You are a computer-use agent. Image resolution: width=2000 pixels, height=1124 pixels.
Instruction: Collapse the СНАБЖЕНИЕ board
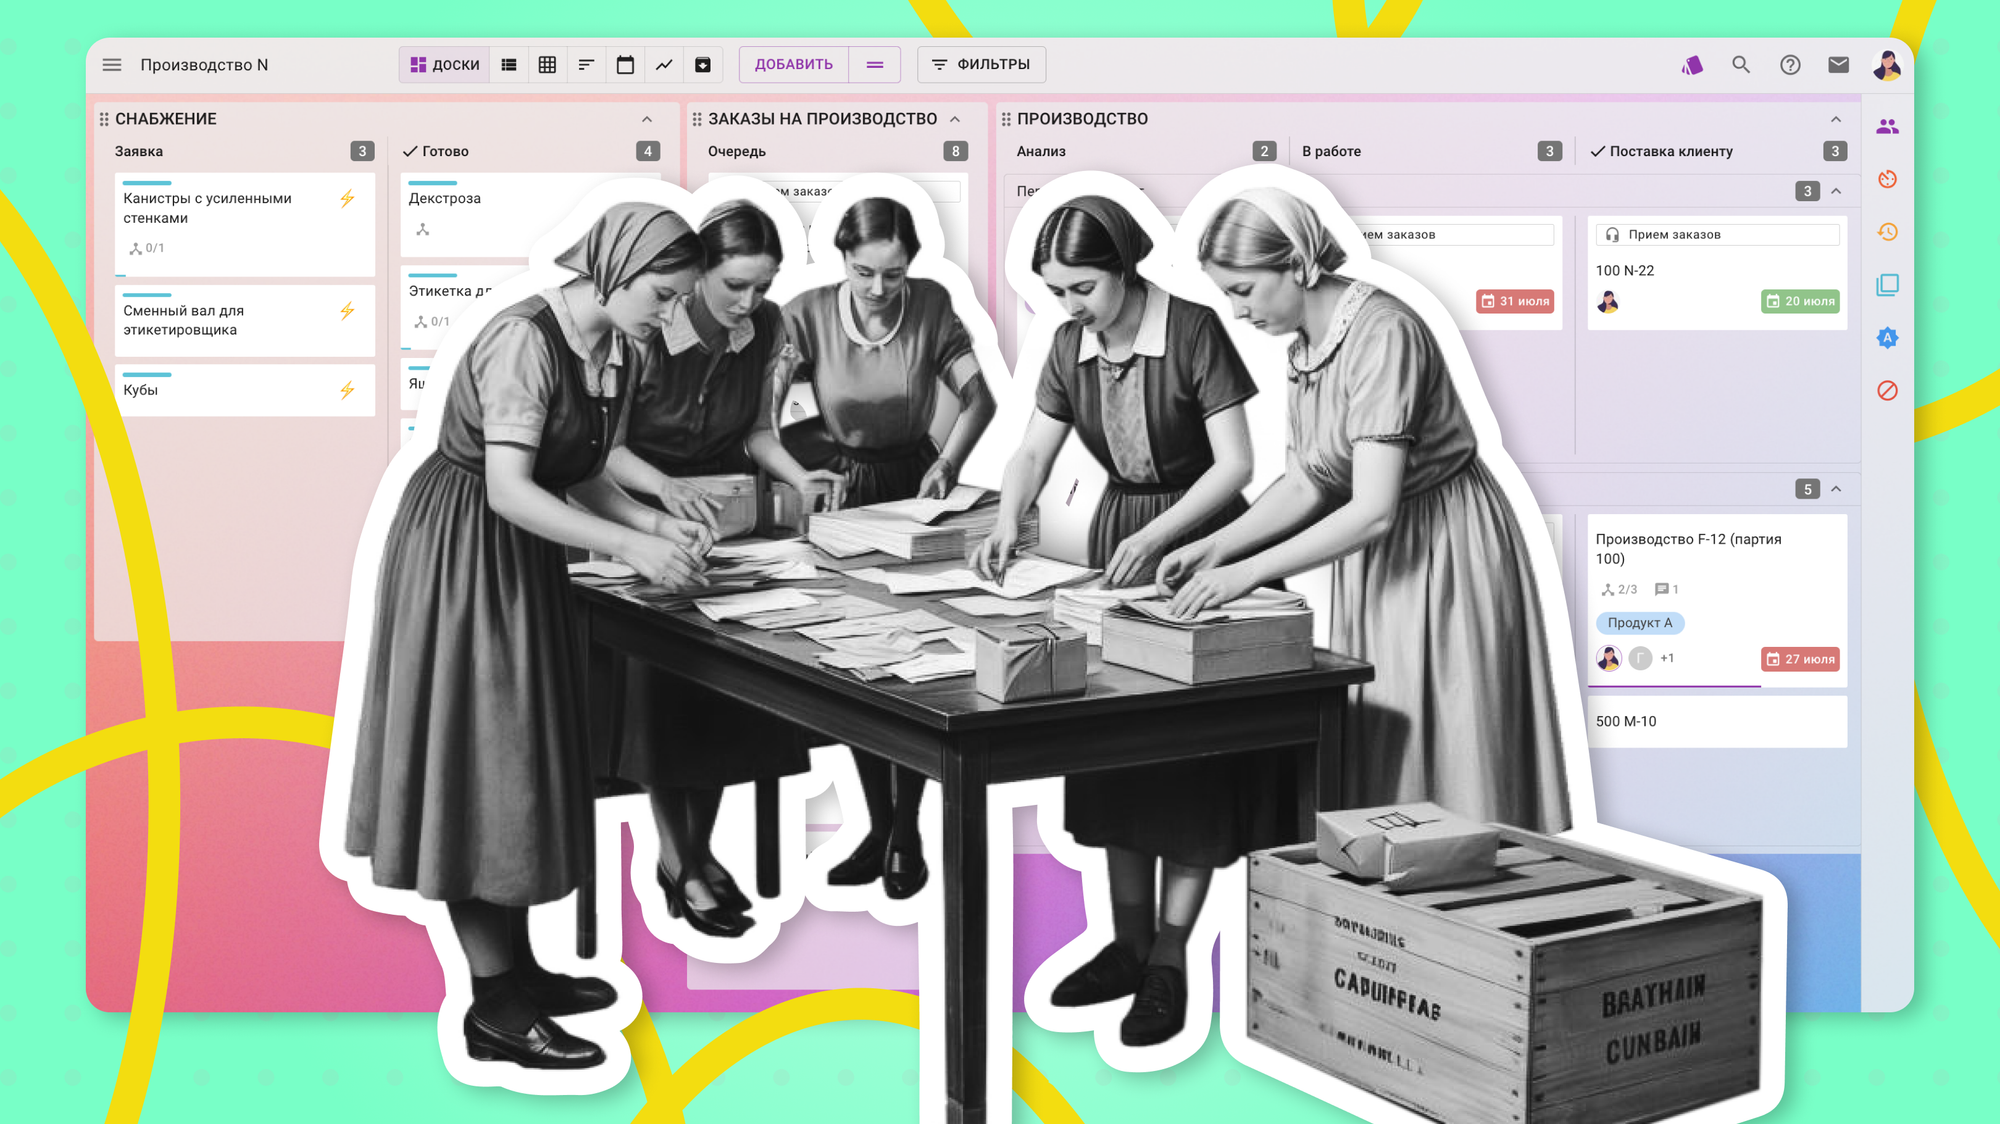(x=647, y=119)
